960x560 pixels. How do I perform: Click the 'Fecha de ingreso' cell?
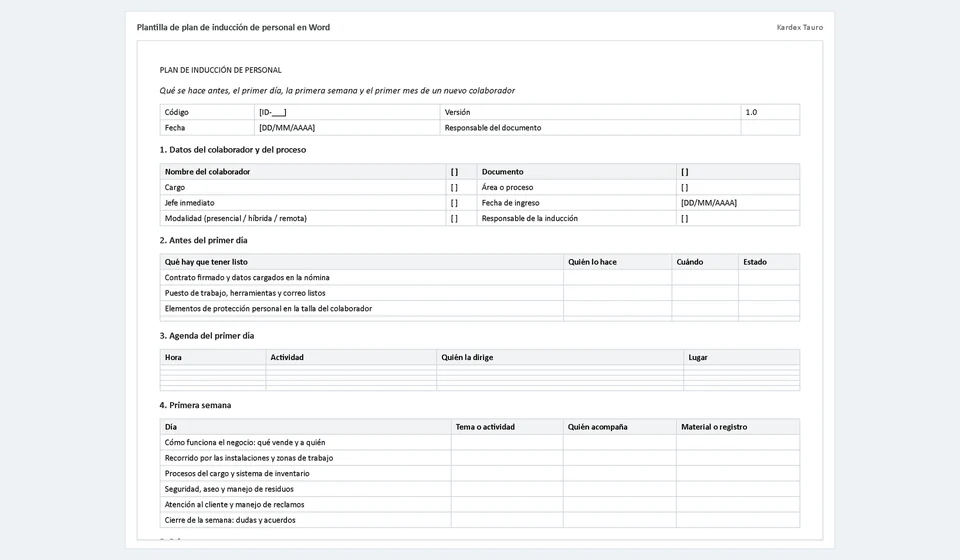(x=576, y=203)
